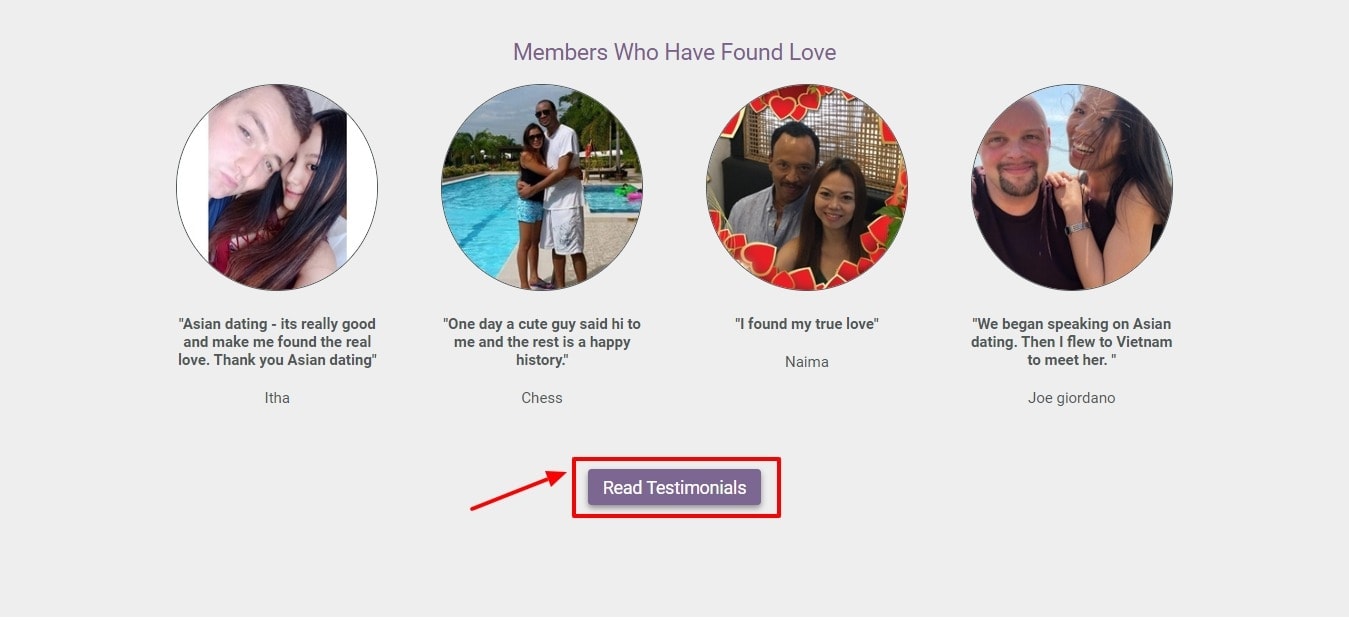Viewport: 1349px width, 625px height.
Task: Select the name Naima
Action: 806,361
